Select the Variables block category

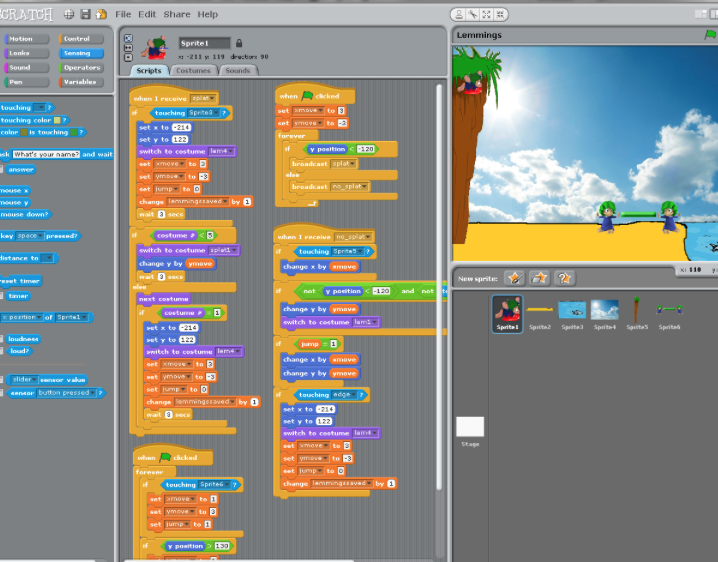tap(83, 82)
